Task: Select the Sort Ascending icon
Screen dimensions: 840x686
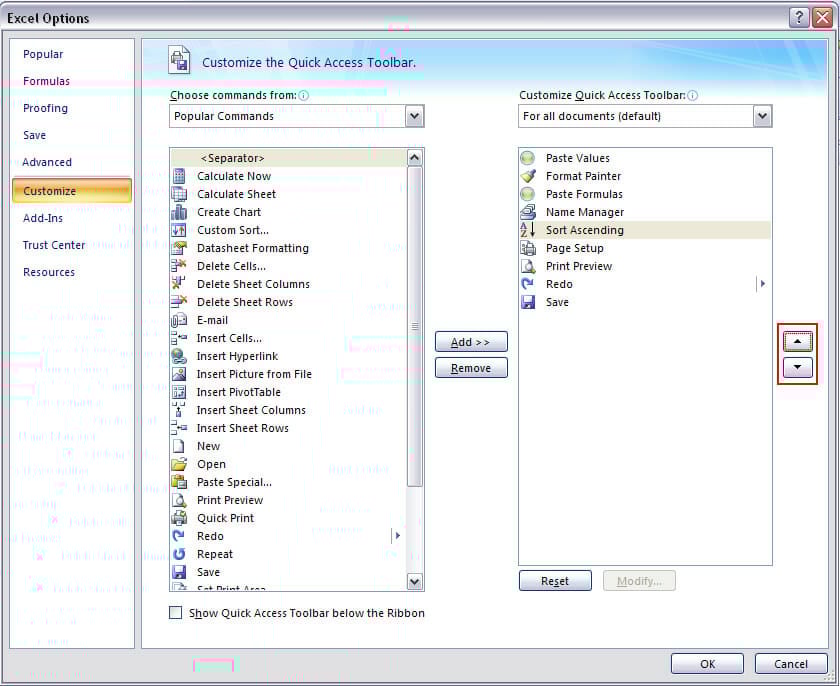Action: tap(528, 230)
